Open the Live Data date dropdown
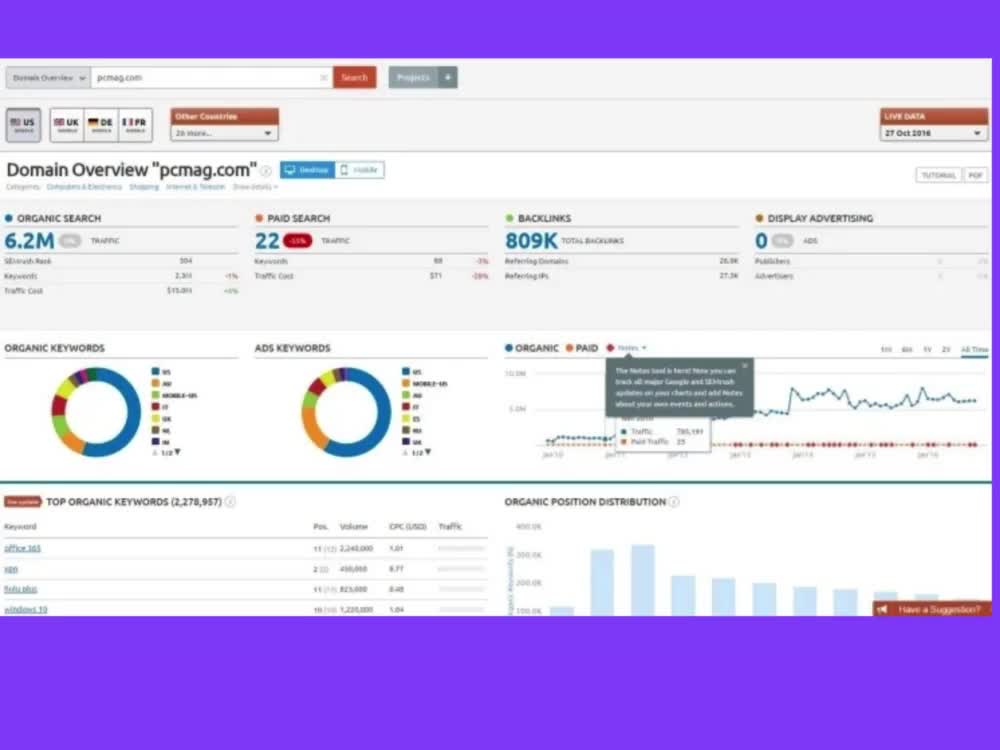Image resolution: width=1000 pixels, height=750 pixels. tap(934, 133)
